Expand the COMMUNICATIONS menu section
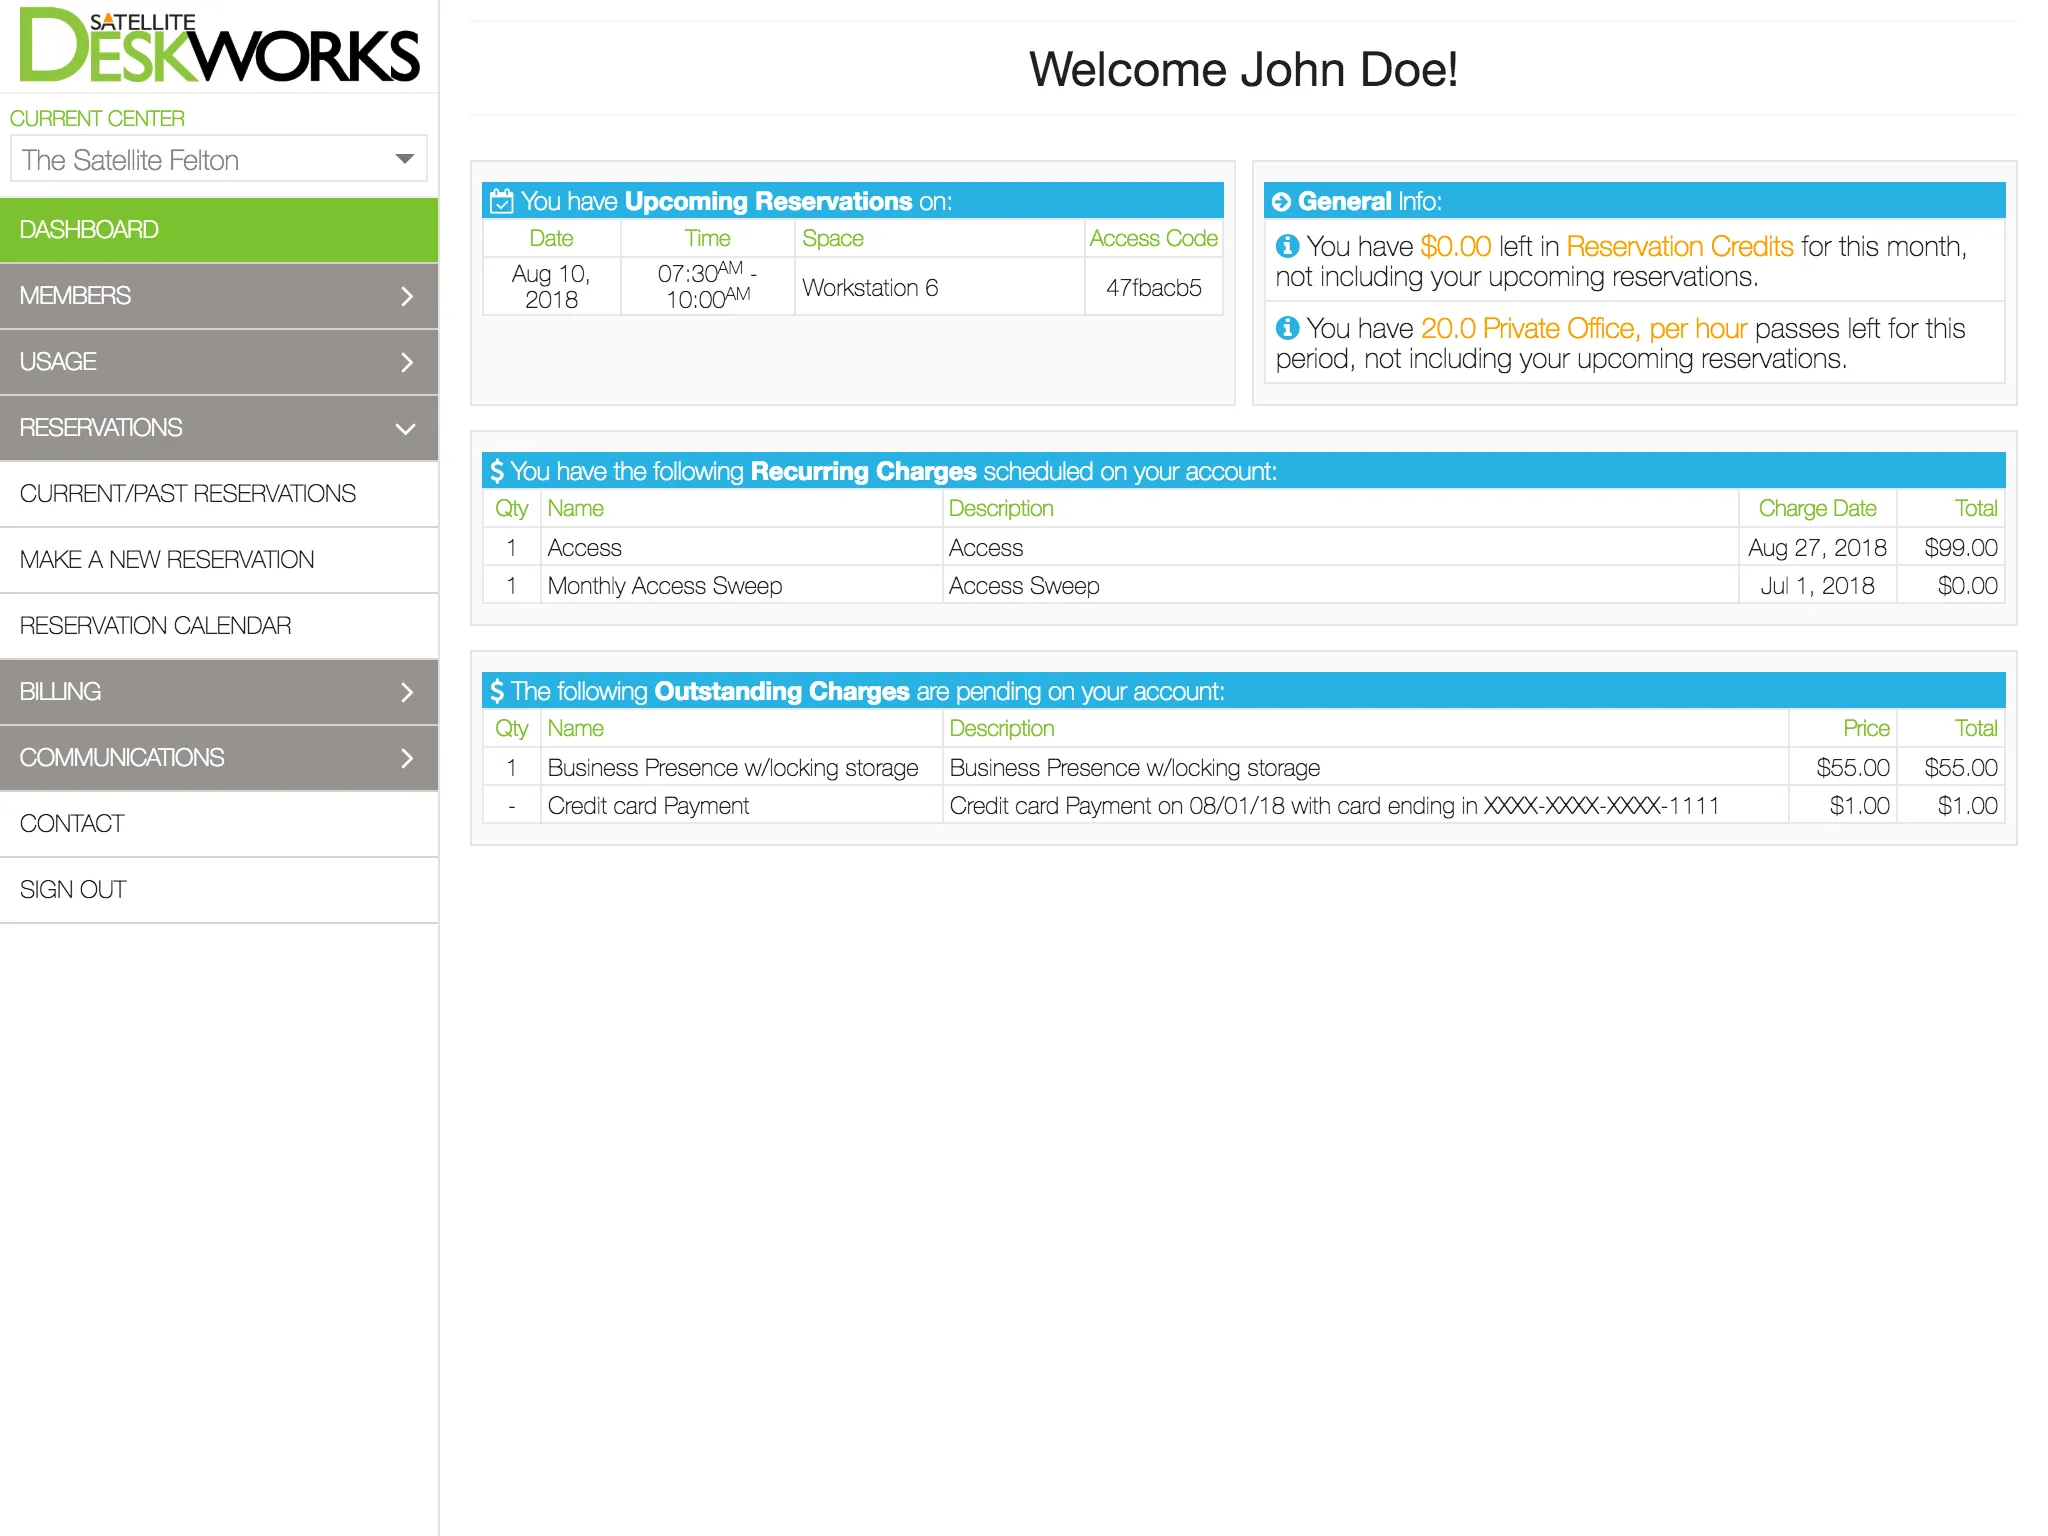 [x=218, y=757]
